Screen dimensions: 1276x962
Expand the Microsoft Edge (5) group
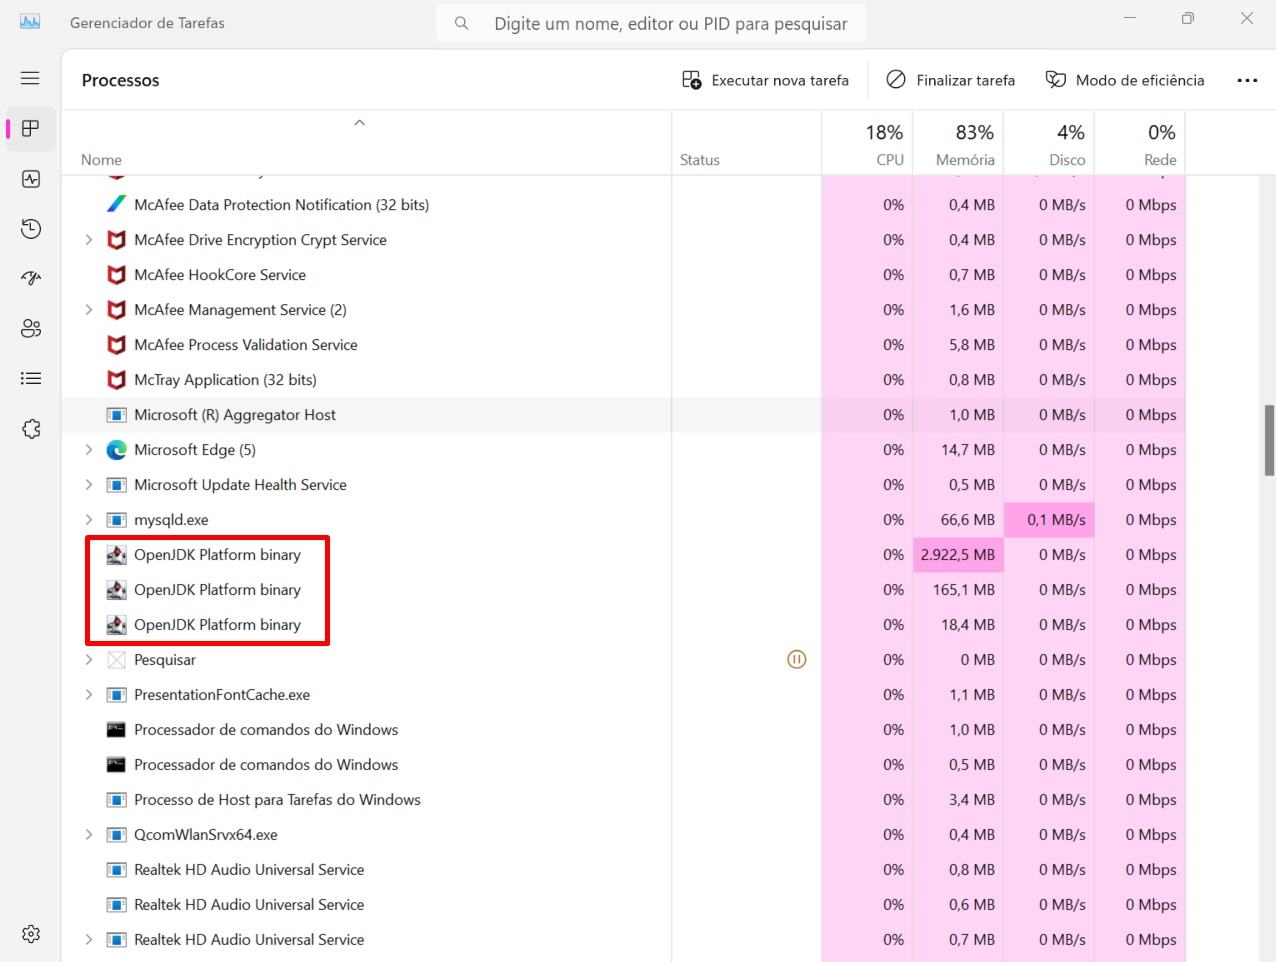[89, 450]
